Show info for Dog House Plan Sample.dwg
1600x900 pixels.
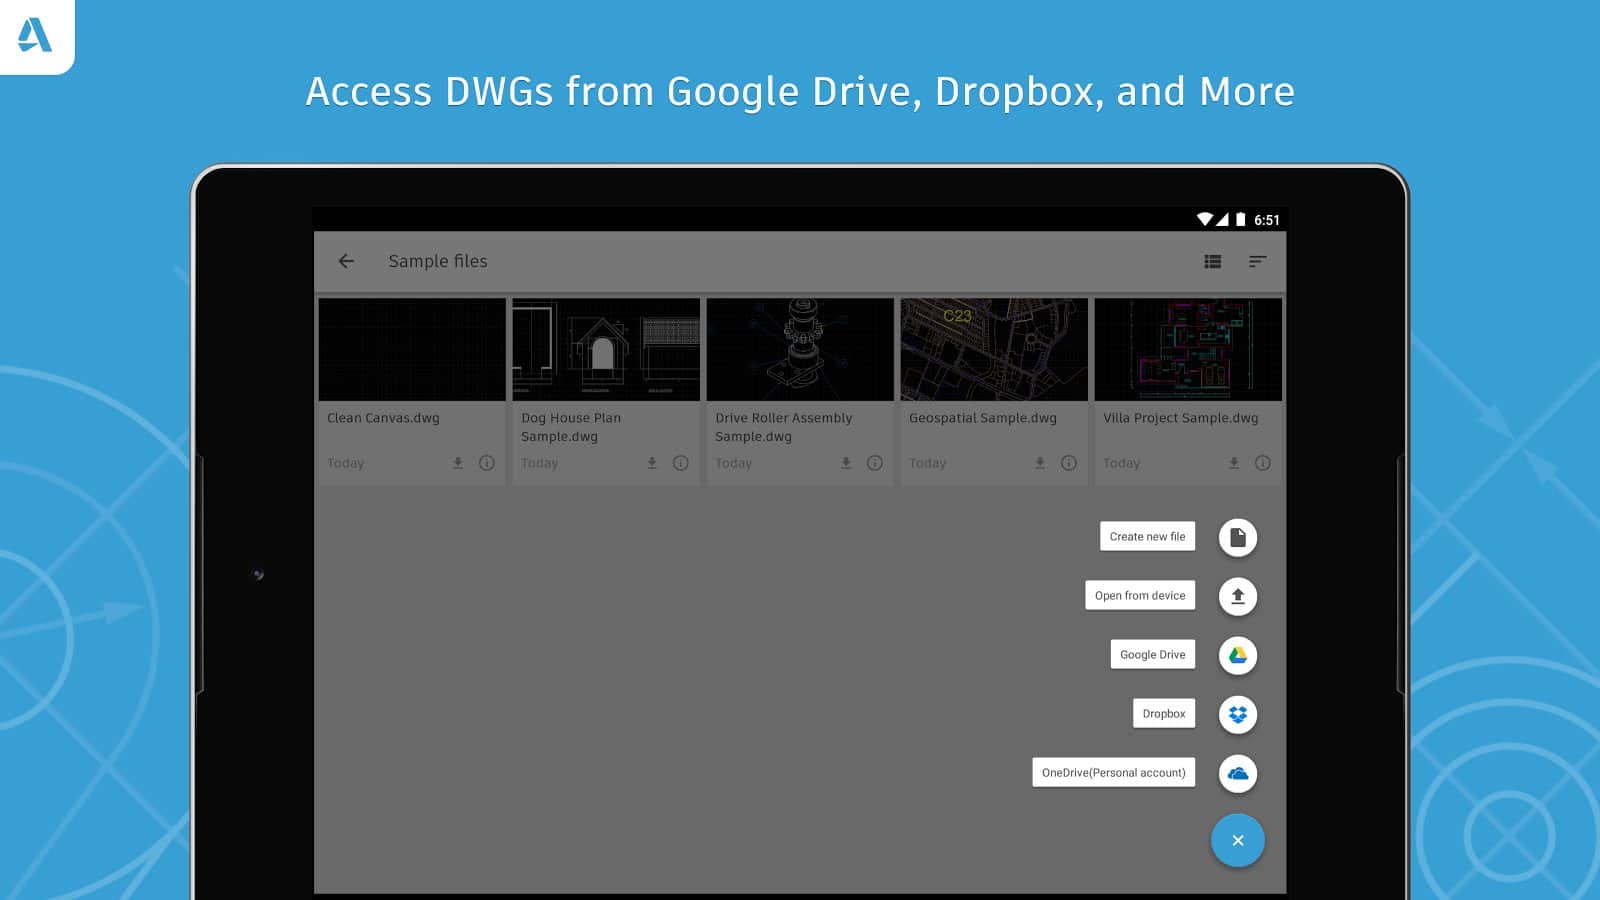tap(681, 463)
